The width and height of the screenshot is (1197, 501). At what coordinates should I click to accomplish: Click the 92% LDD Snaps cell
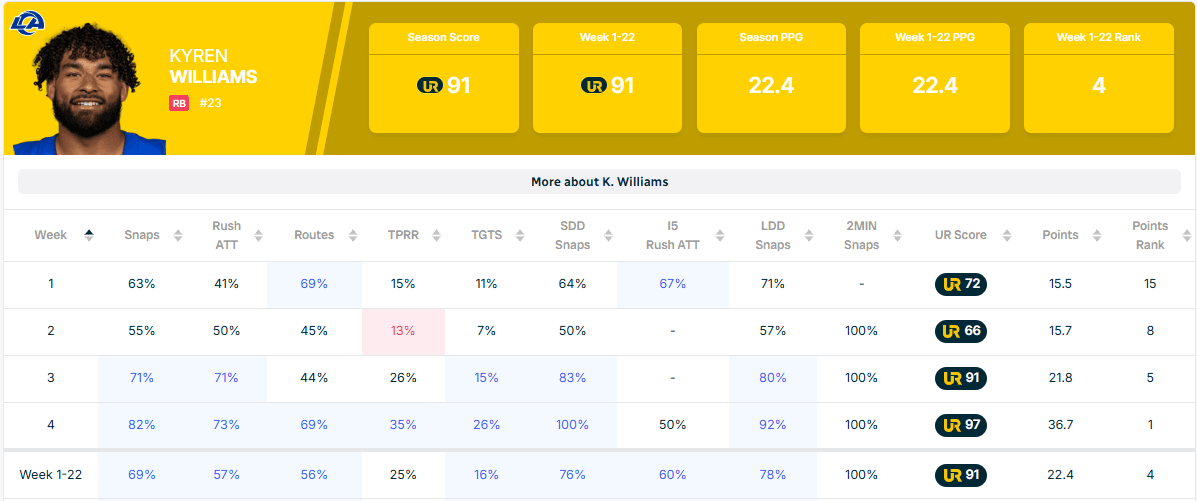tap(773, 425)
